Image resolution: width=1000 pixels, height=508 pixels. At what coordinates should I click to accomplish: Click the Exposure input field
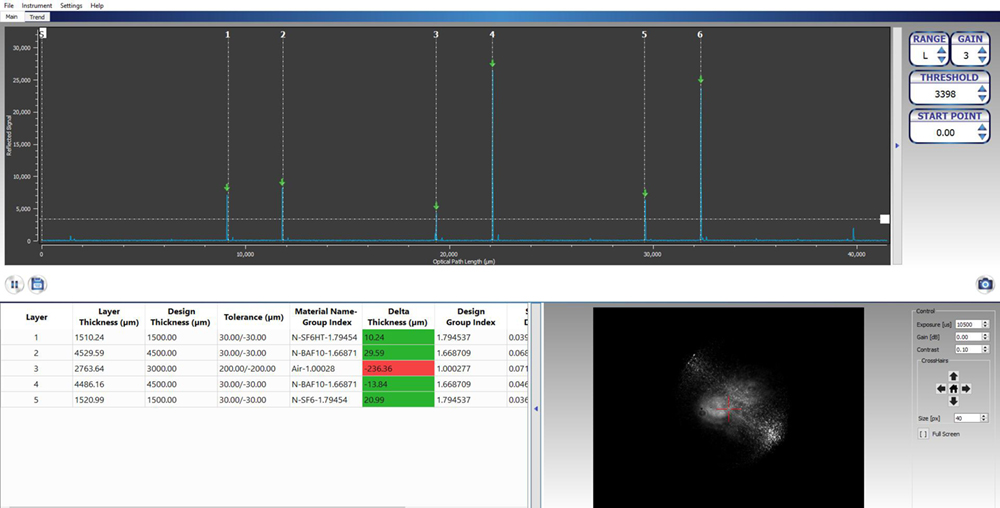point(967,325)
